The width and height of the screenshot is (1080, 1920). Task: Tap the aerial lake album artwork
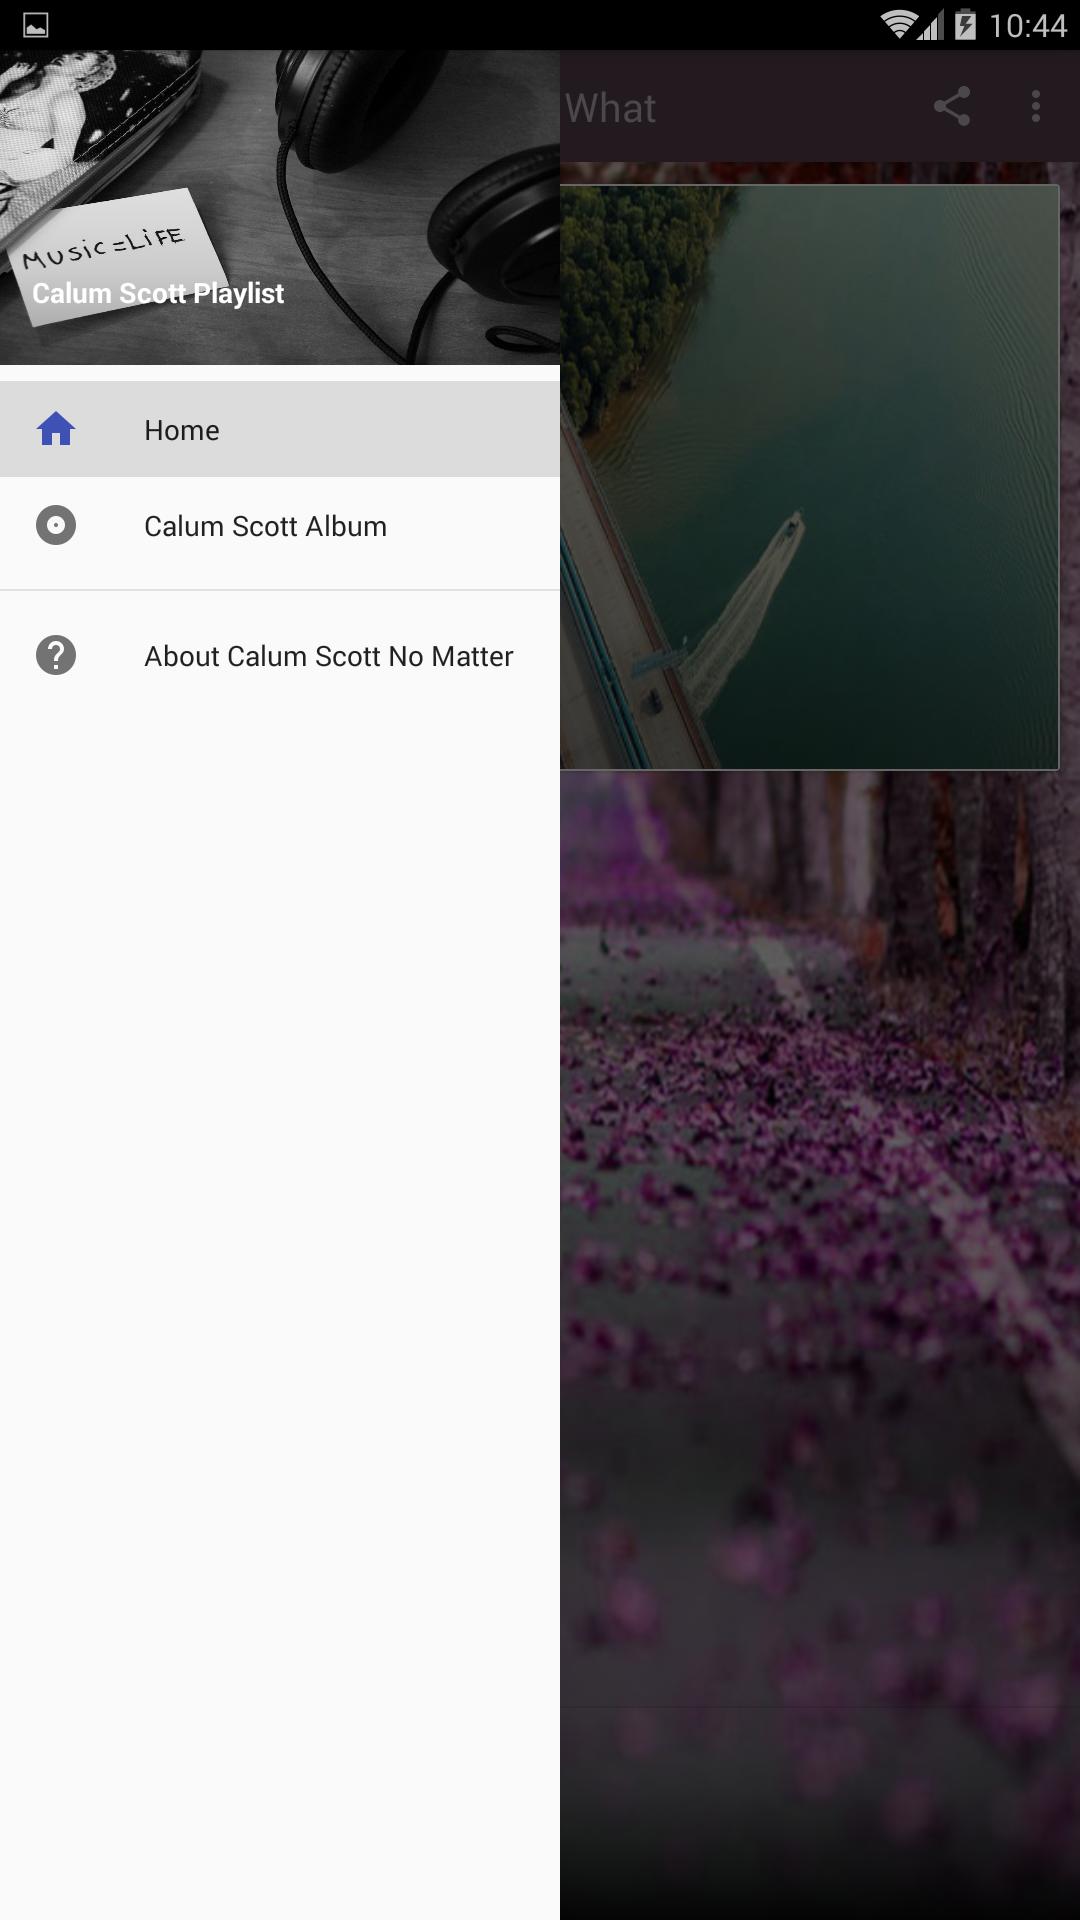point(809,477)
